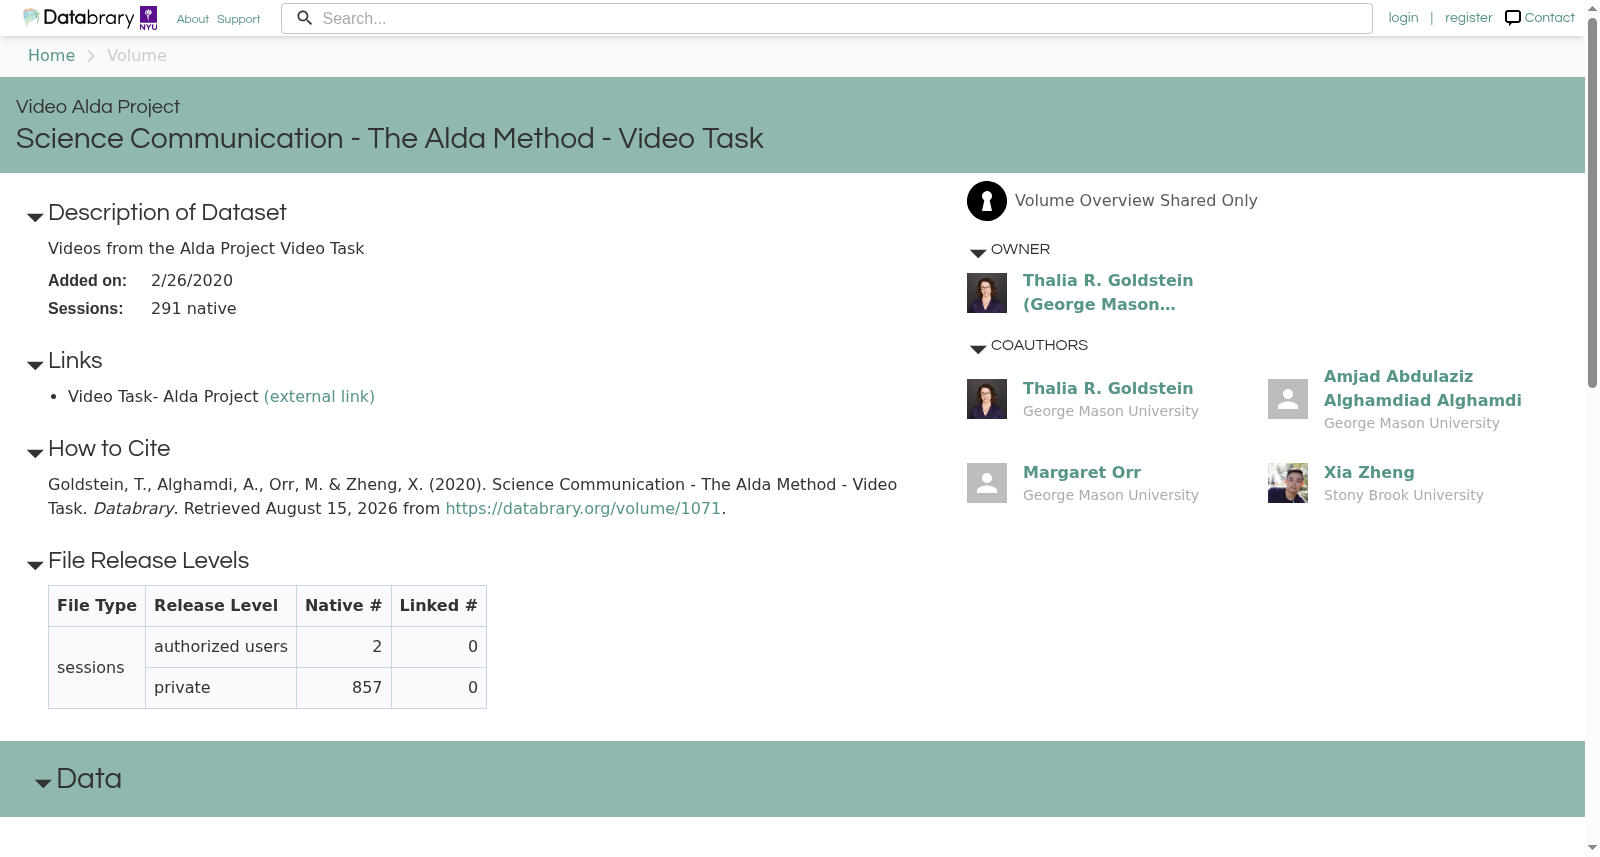Click the Databrary logo
Image resolution: width=1600 pixels, height=857 pixels.
(x=78, y=18)
